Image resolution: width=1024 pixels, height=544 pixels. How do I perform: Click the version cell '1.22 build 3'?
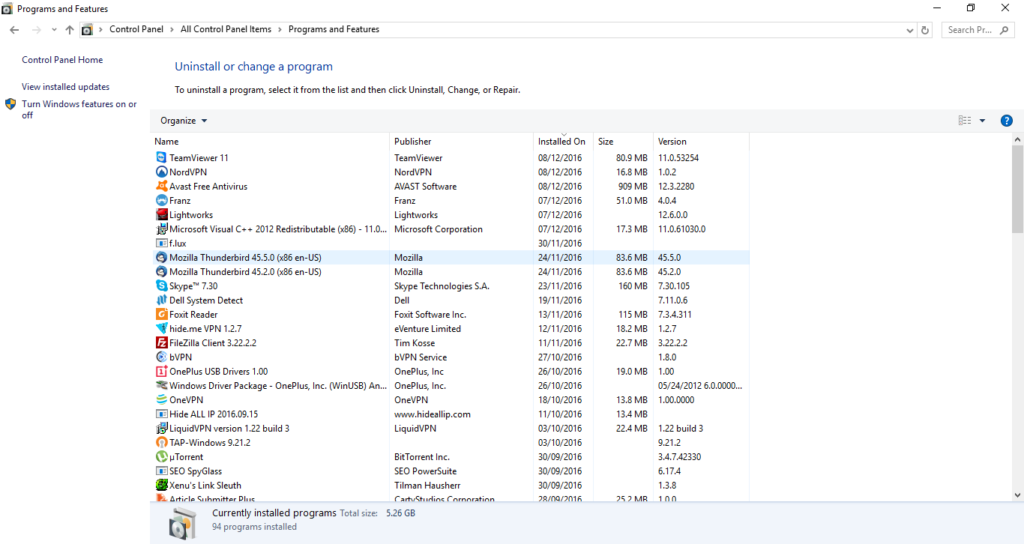pos(680,428)
